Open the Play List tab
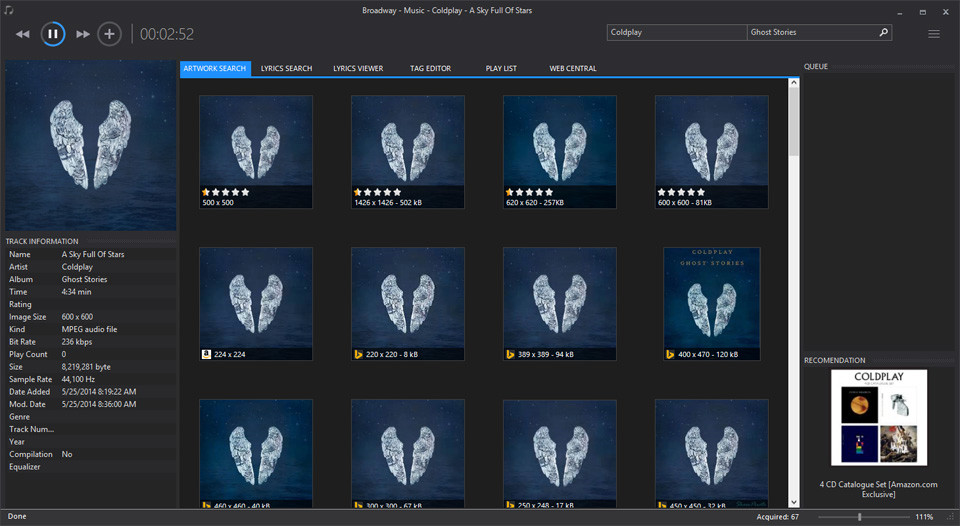960x526 pixels. pyautogui.click(x=501, y=69)
